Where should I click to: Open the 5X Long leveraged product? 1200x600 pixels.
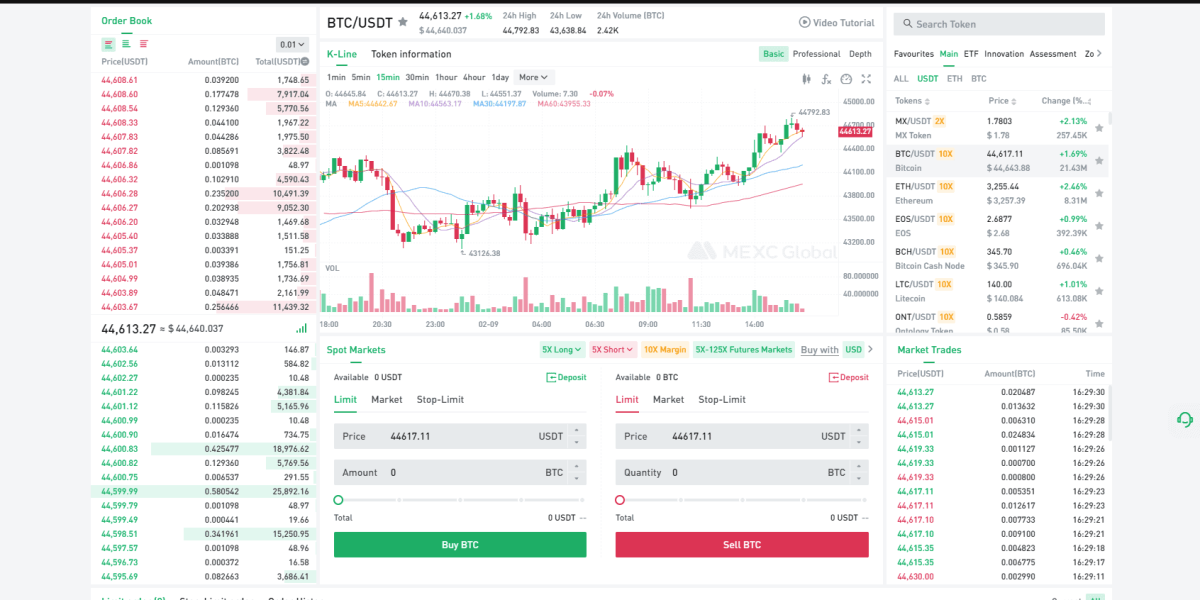coord(561,349)
